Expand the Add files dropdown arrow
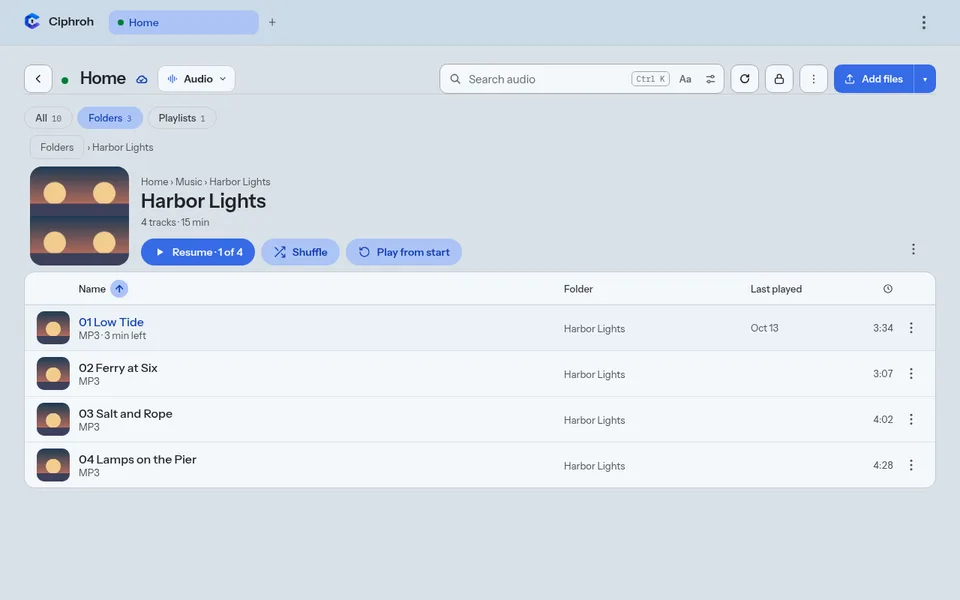Screen dimensions: 960x600 tap(924, 79)
